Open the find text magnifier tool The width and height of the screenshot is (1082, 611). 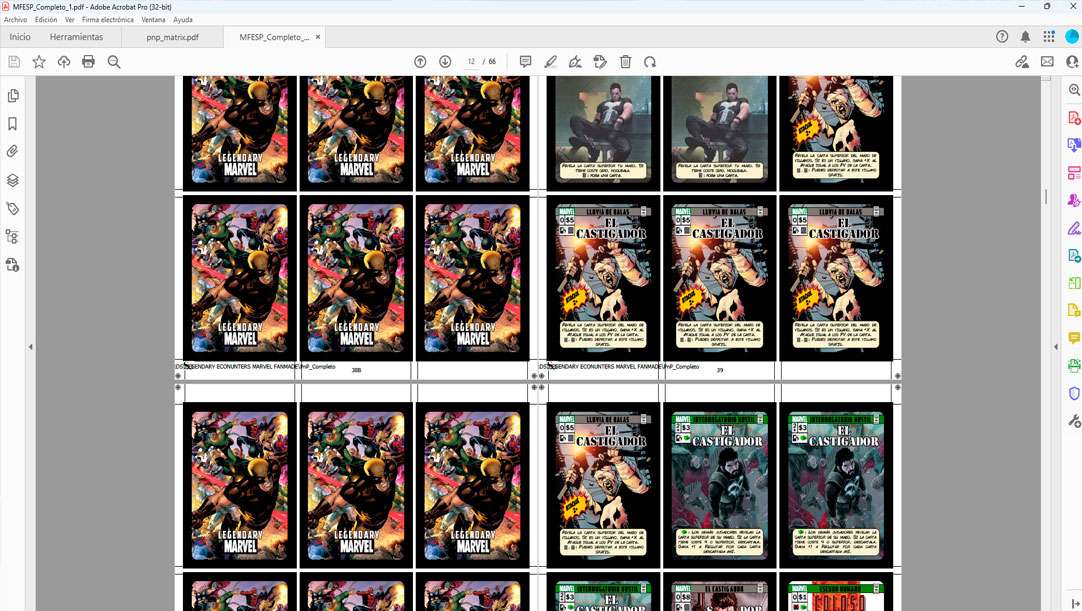pos(114,62)
